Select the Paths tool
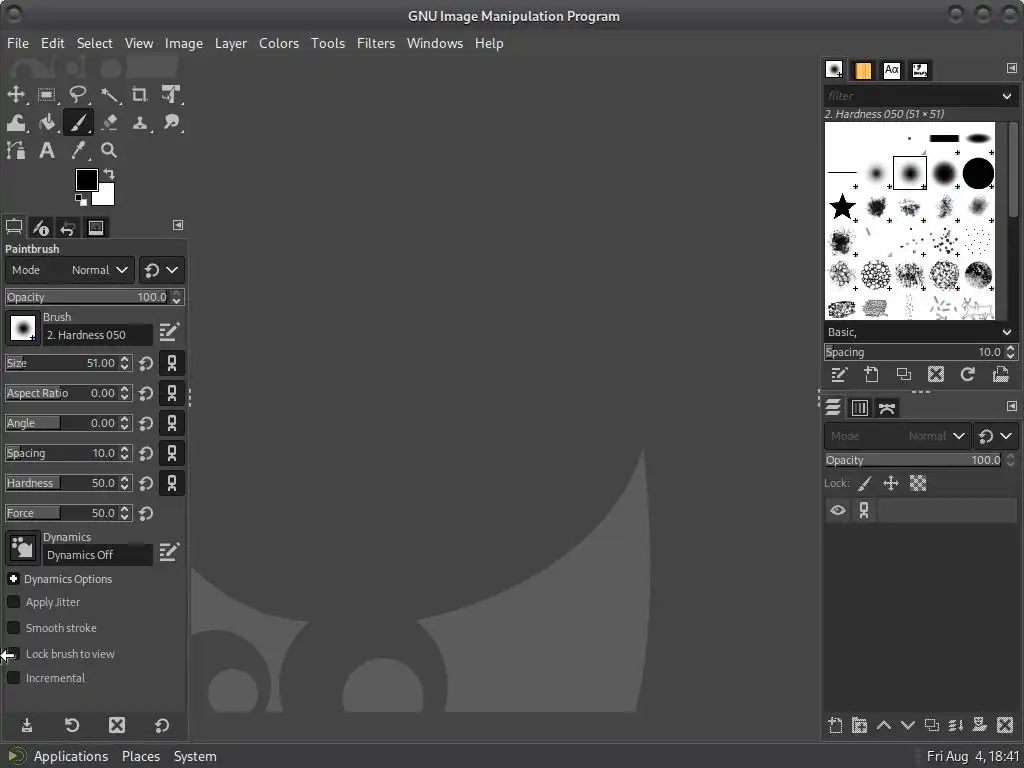The width and height of the screenshot is (1024, 768). [16, 150]
